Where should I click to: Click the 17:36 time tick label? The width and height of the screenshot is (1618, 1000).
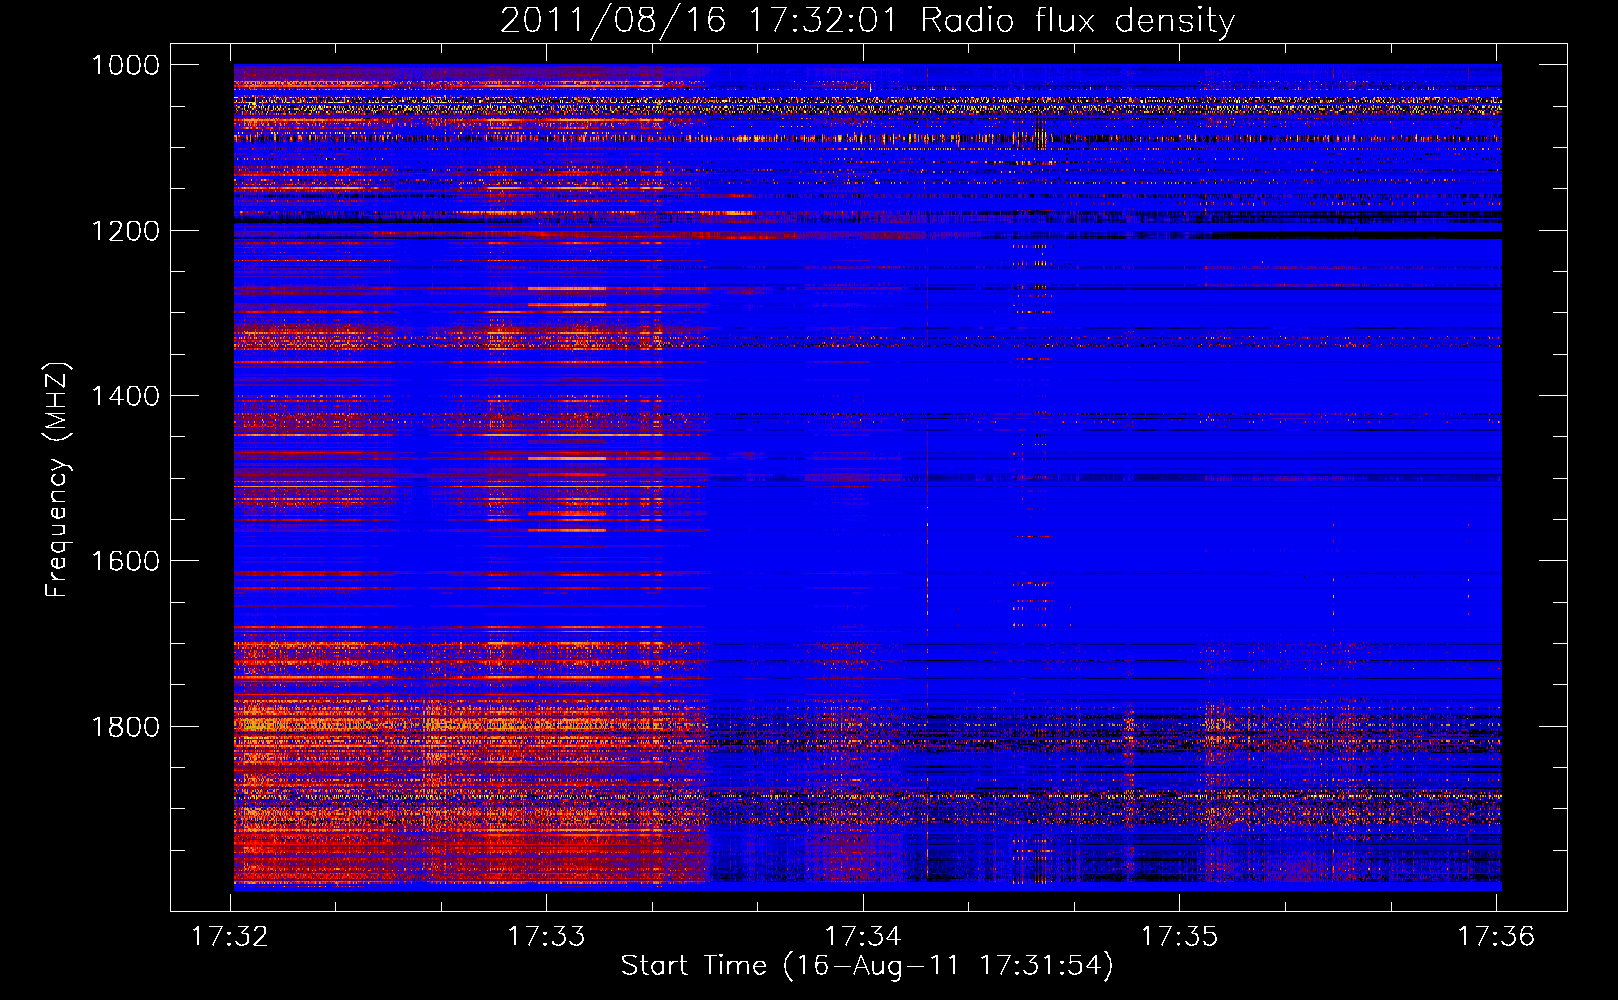(1495, 937)
